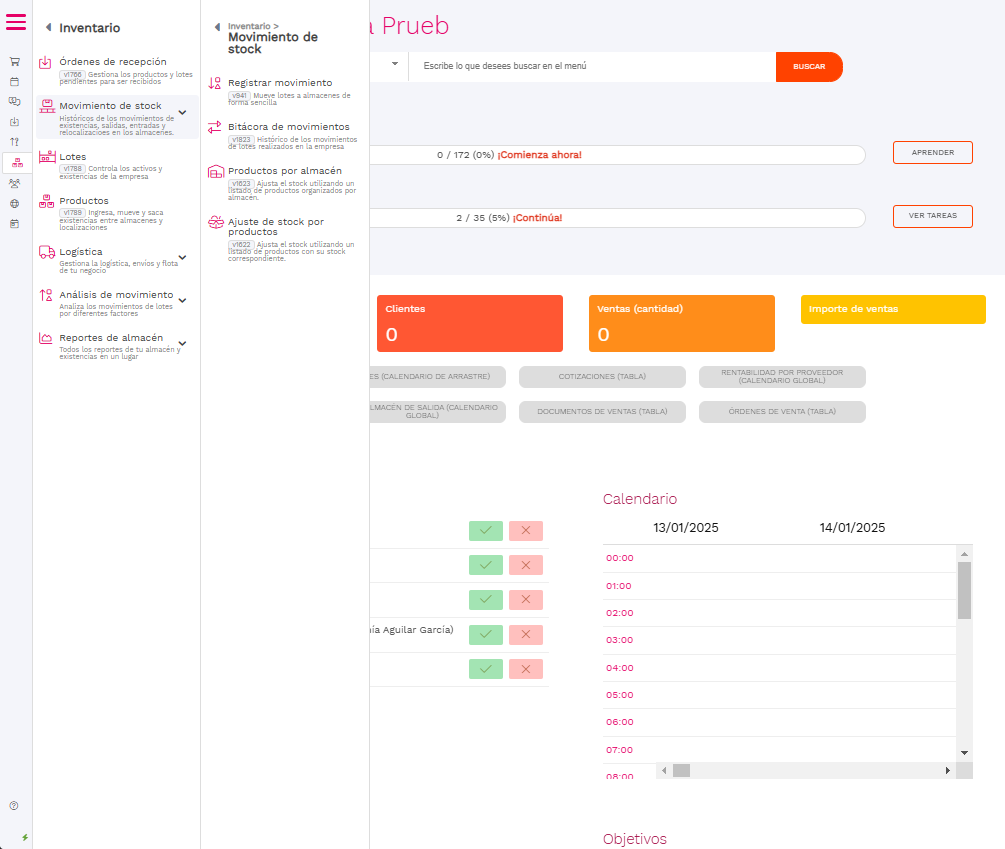Click the hamburger menu icon
The height and width of the screenshot is (849, 1005).
click(16, 22)
